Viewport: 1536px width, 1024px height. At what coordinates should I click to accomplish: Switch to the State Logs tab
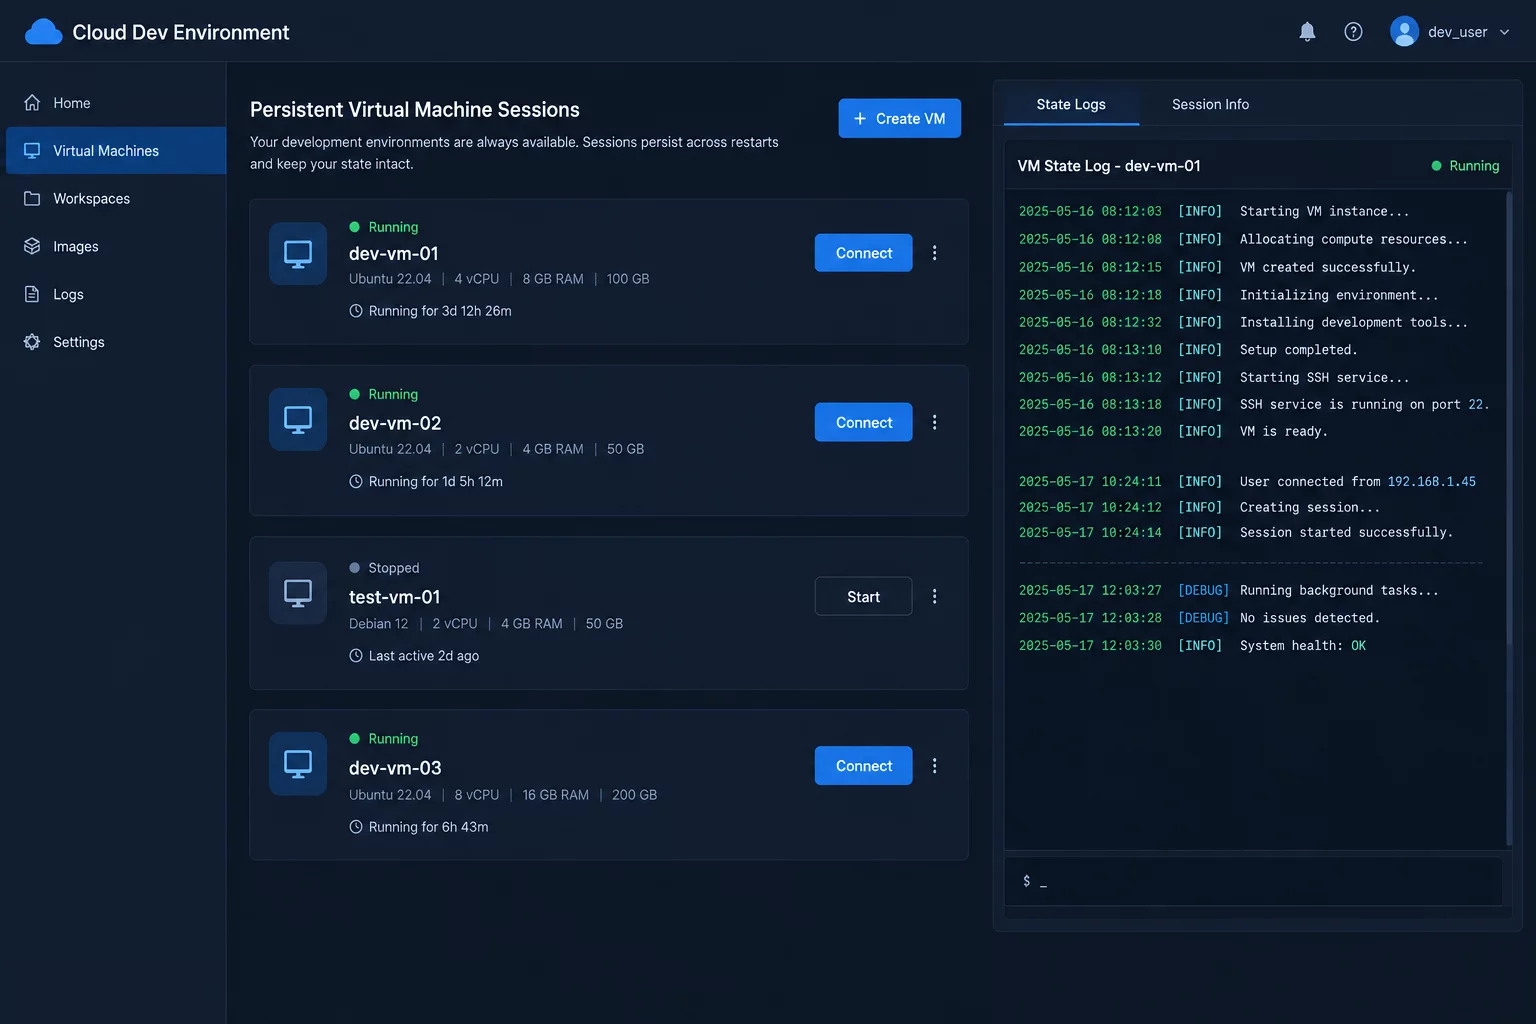tap(1071, 104)
